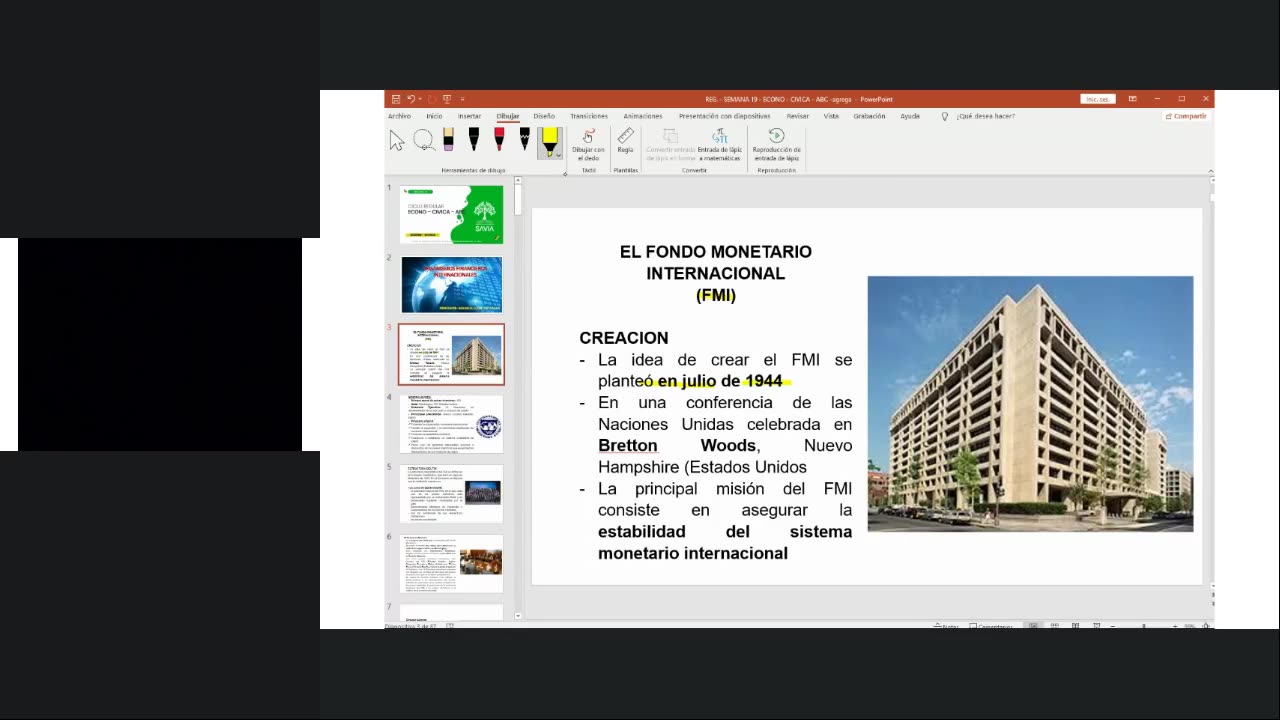Click highlighted text 'en julio de 1944'

720,381
